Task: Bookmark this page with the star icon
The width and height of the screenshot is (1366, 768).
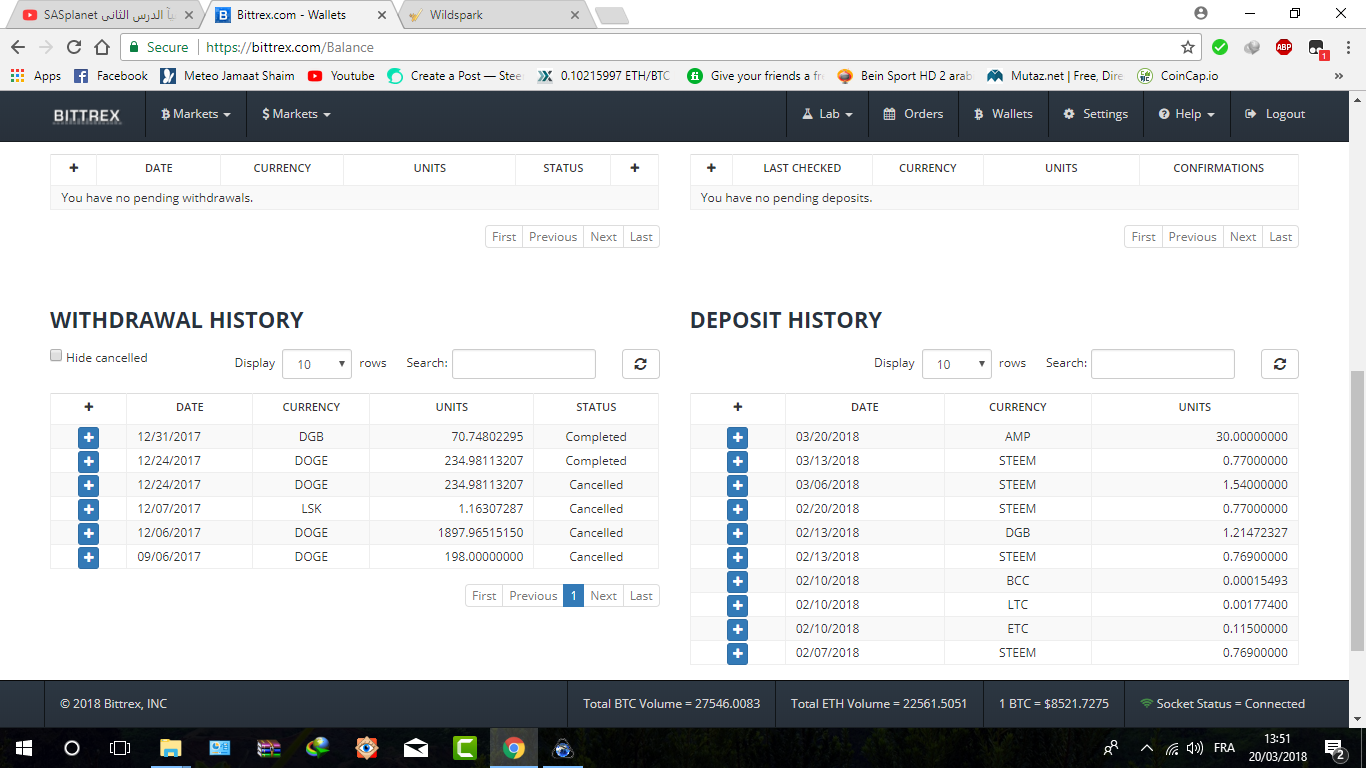Action: point(1188,47)
